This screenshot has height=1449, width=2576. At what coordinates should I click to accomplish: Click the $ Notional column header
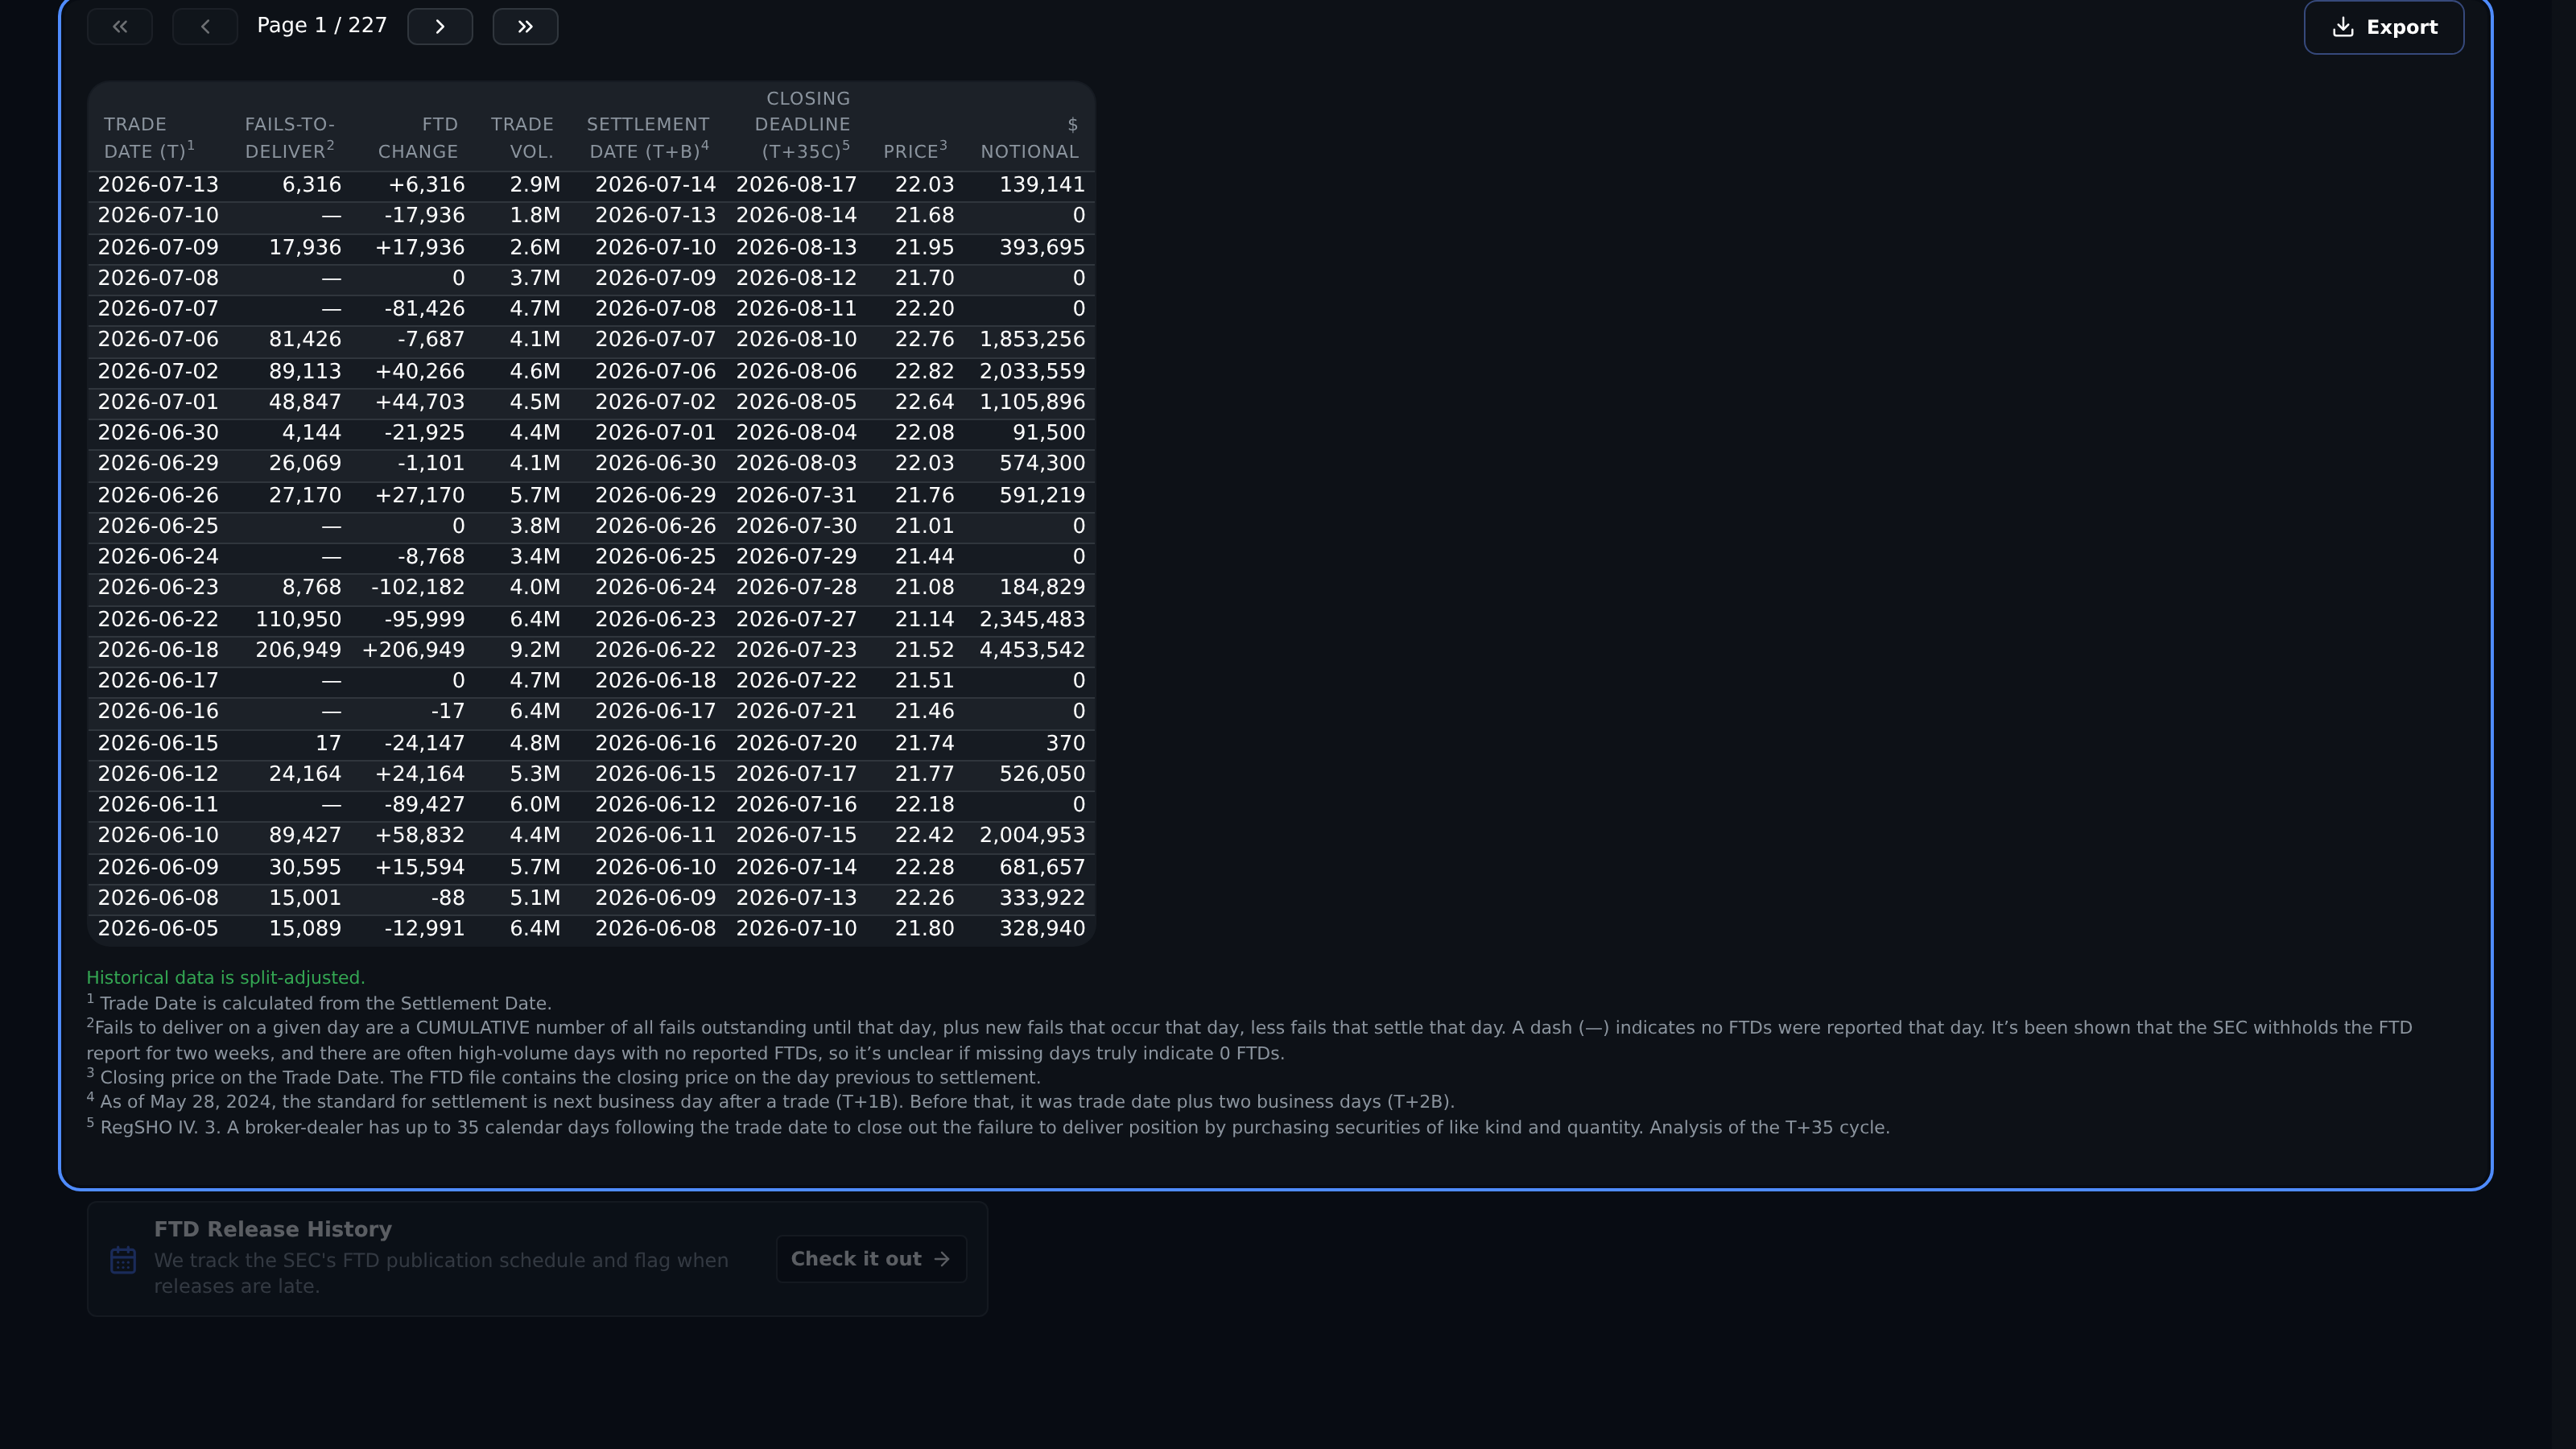coord(1029,138)
